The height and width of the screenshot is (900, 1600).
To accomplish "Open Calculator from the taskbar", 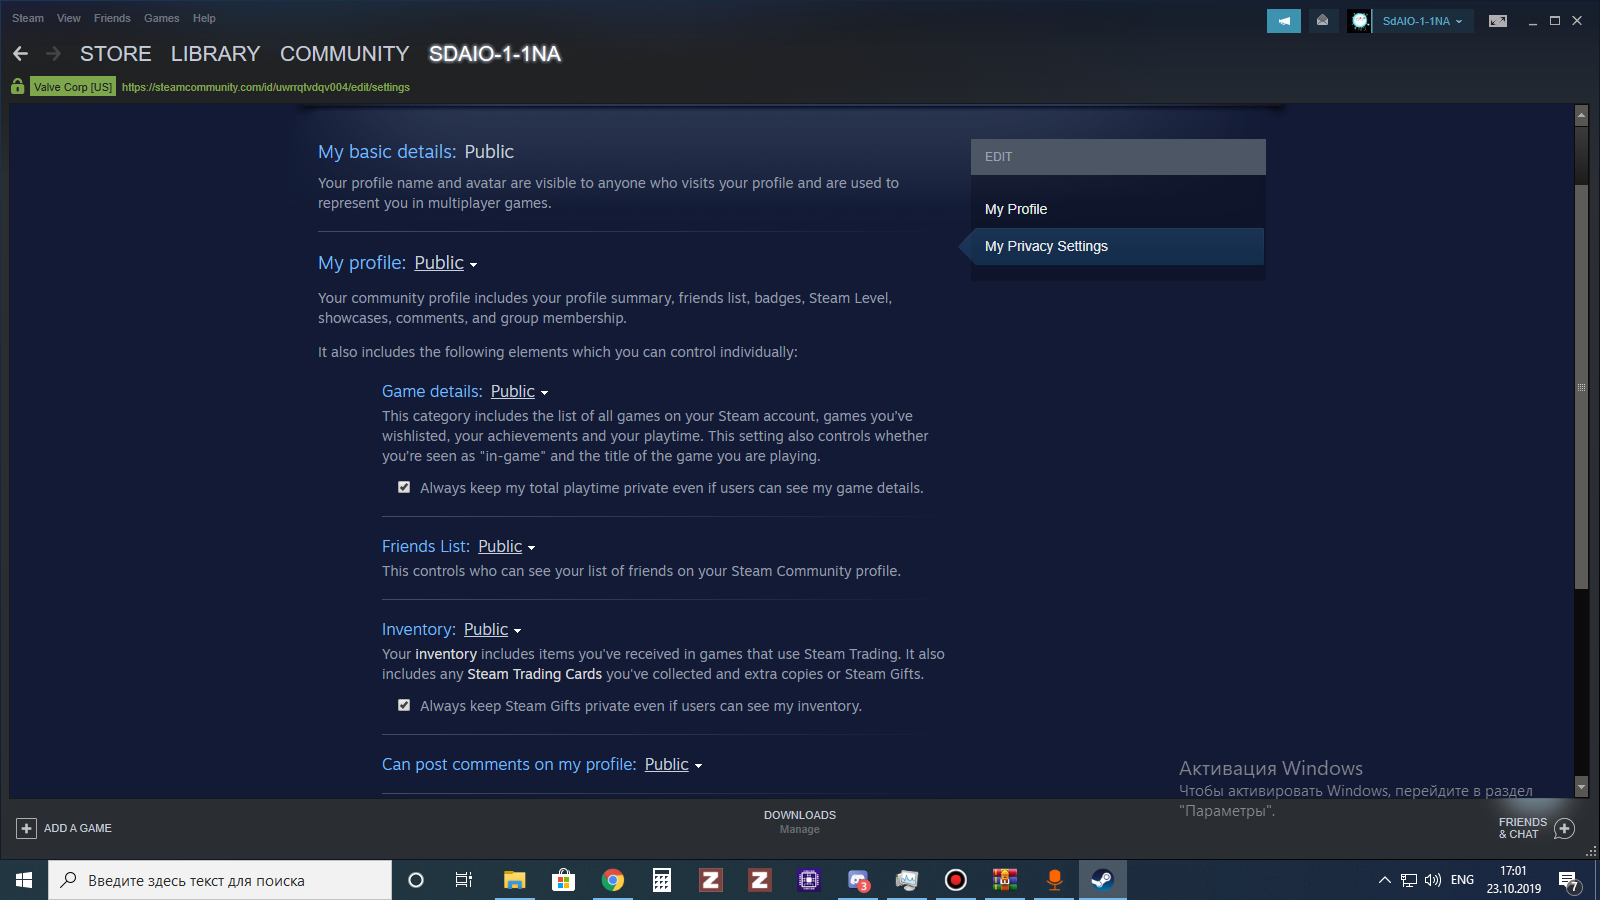I will 662,880.
